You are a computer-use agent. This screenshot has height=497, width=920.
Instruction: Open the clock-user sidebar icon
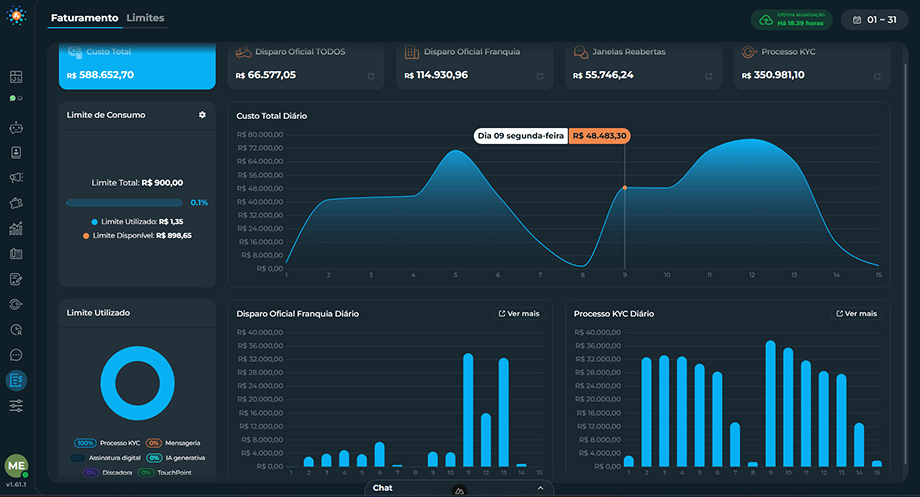coord(16,330)
